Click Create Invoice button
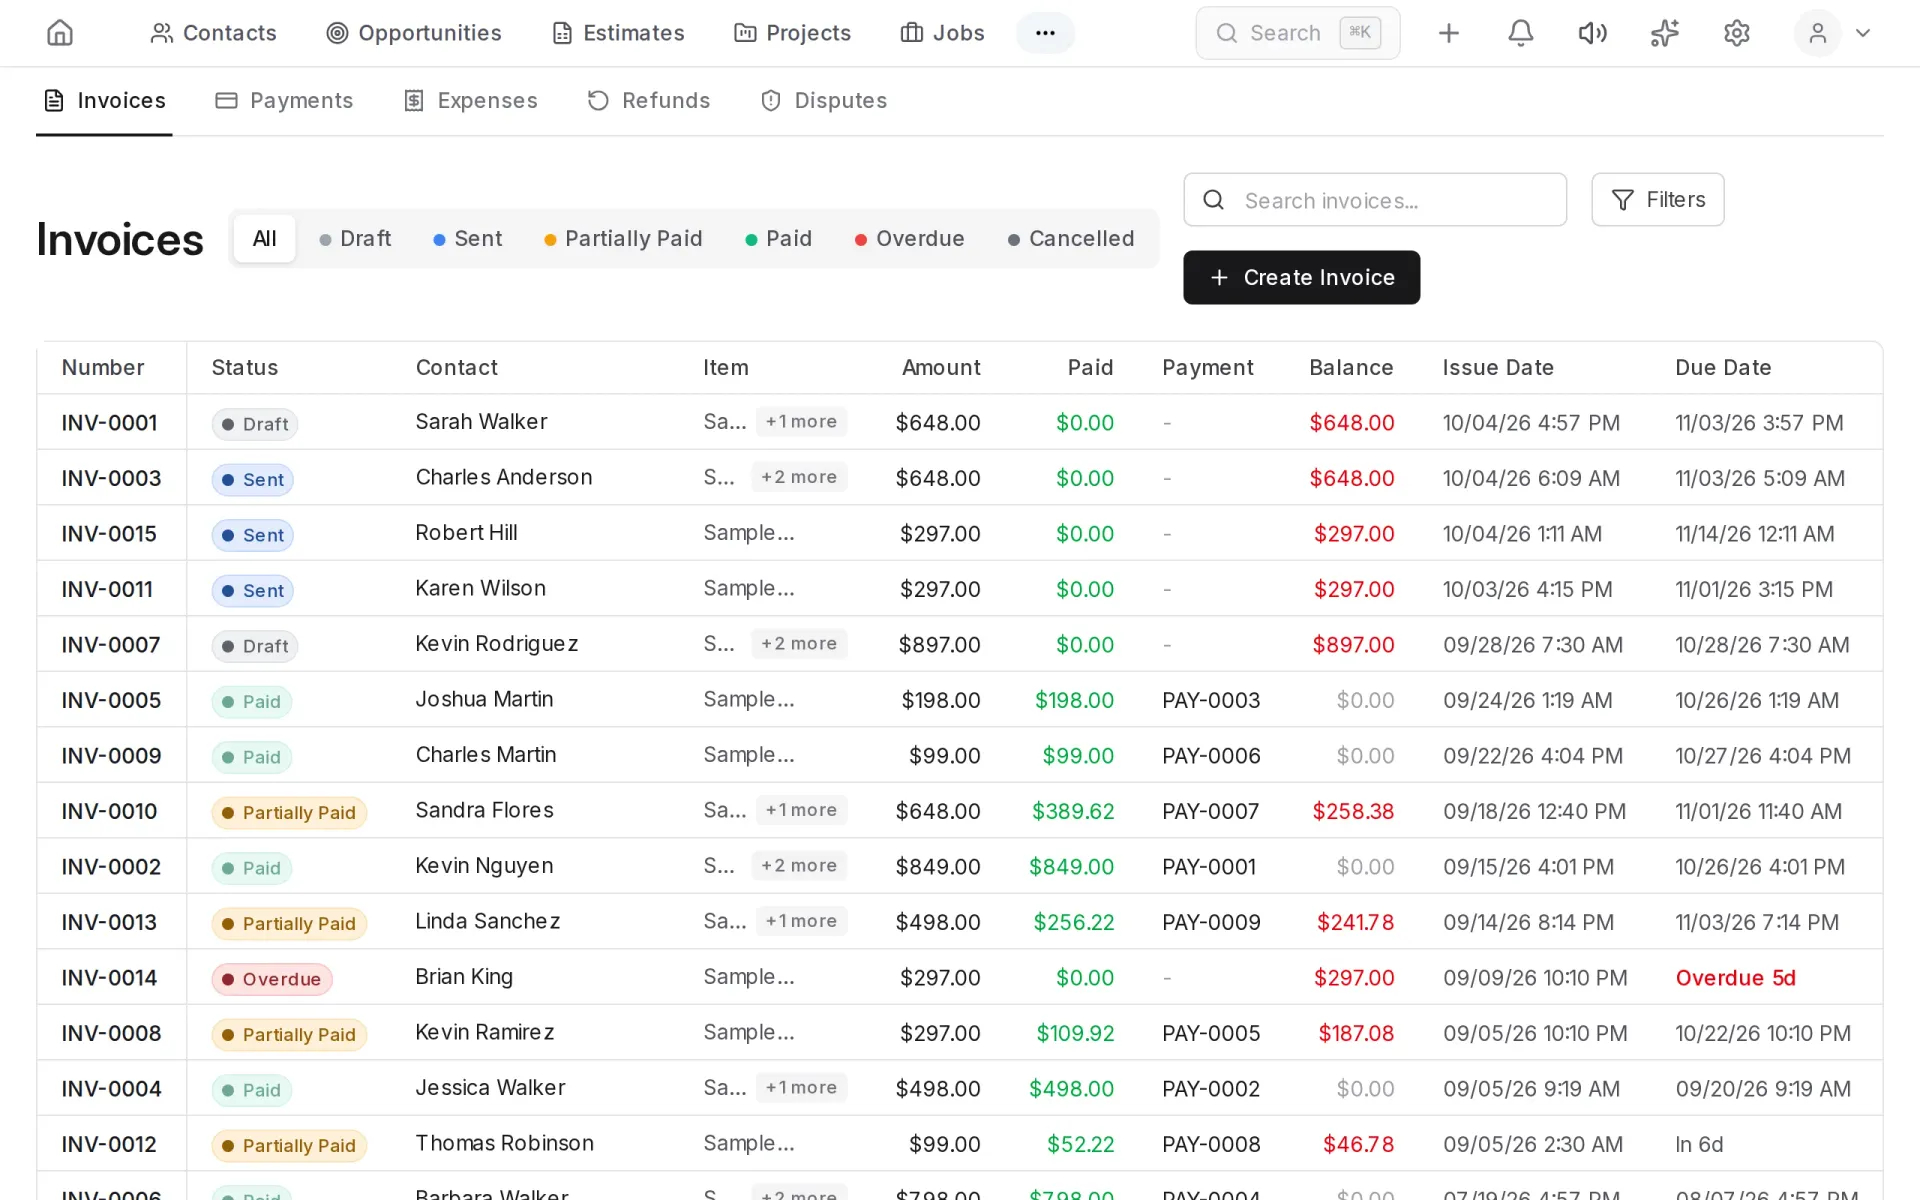The image size is (1920, 1200). [1301, 278]
